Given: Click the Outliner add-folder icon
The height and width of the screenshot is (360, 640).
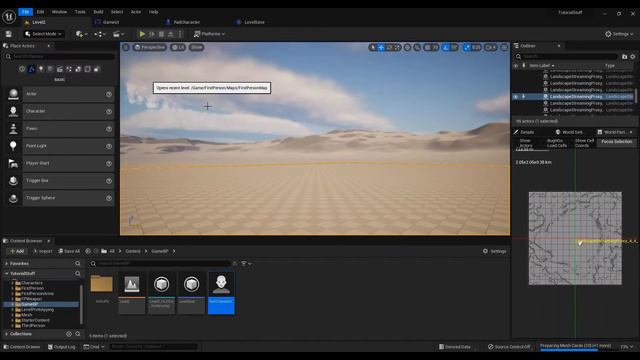Looking at the screenshot, I should 624,56.
